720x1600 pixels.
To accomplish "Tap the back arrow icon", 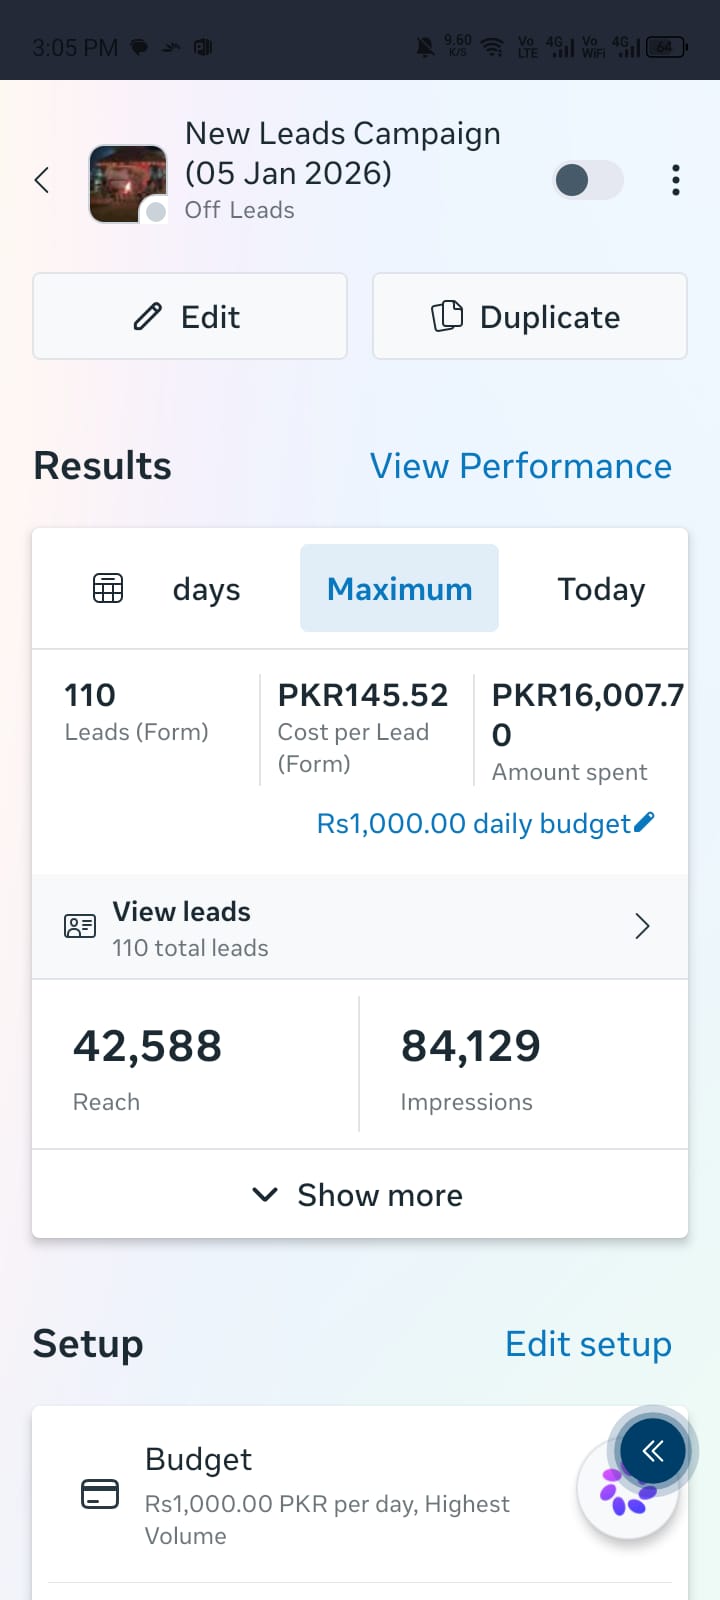I will click(x=42, y=180).
